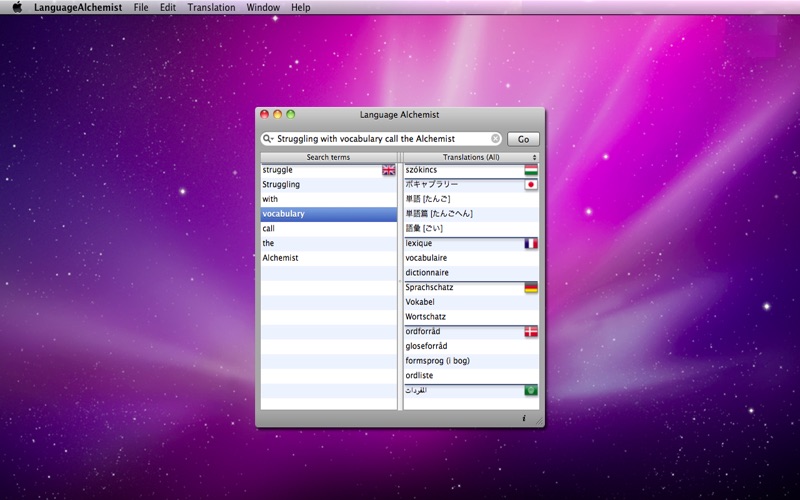The image size is (800, 500).
Task: Select the search term 'Alchemist'
Action: (x=329, y=258)
